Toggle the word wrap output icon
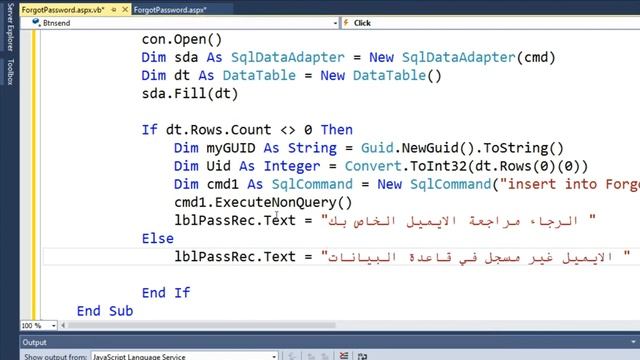Screen dimensions: 640x360 pos(362,356)
